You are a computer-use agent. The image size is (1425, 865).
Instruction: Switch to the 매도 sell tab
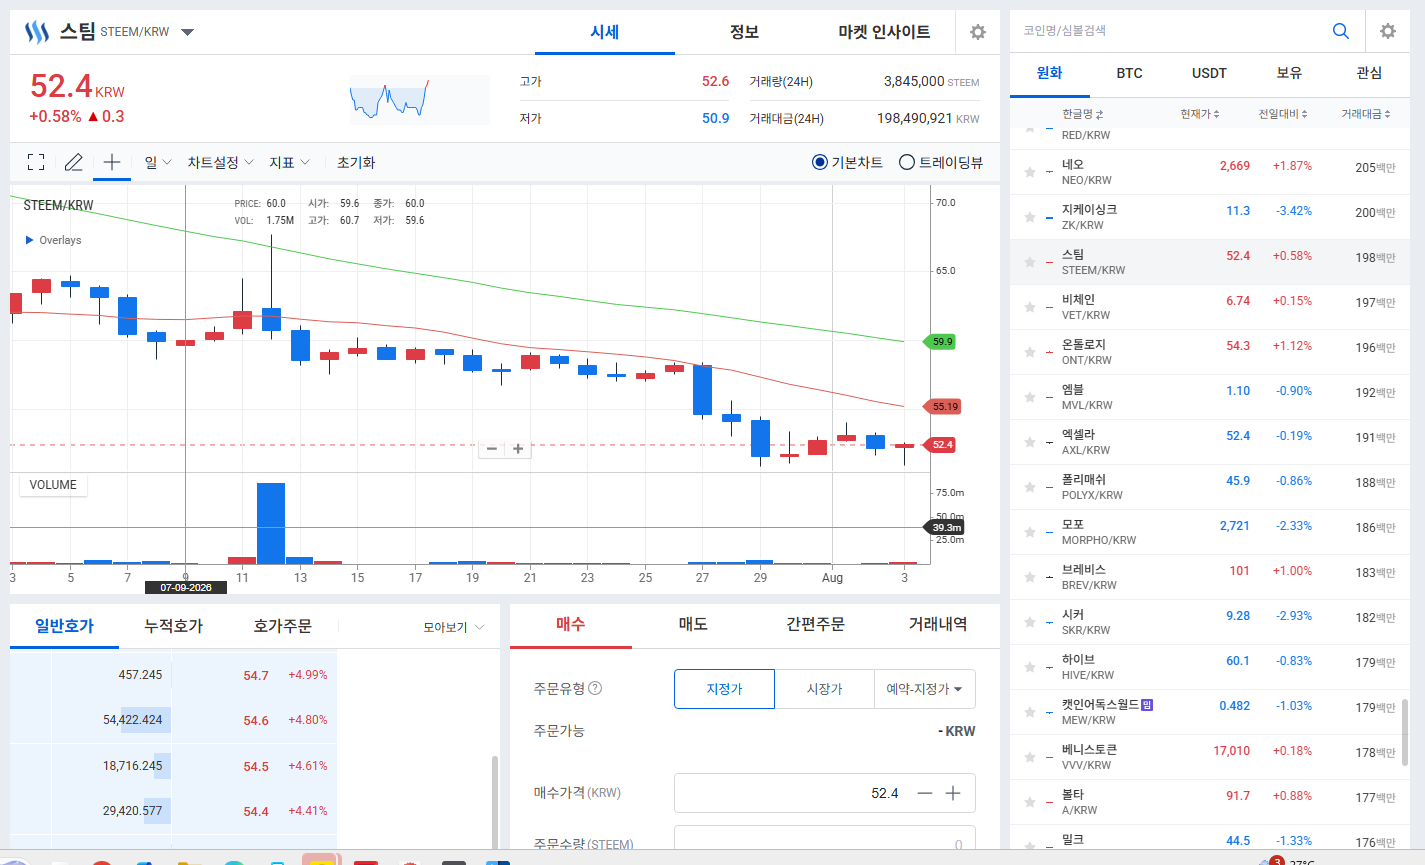tap(693, 624)
